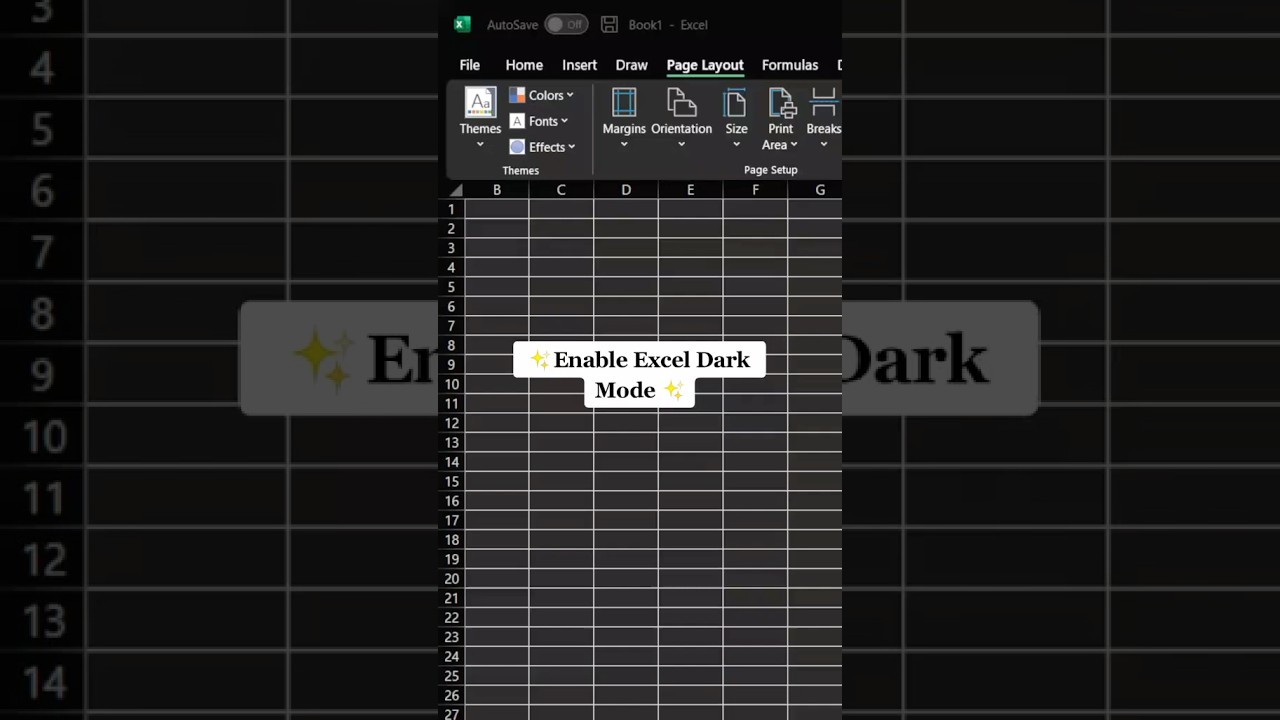Screen dimensions: 1280x720
Task: Open the File tab
Action: pyautogui.click(x=470, y=65)
